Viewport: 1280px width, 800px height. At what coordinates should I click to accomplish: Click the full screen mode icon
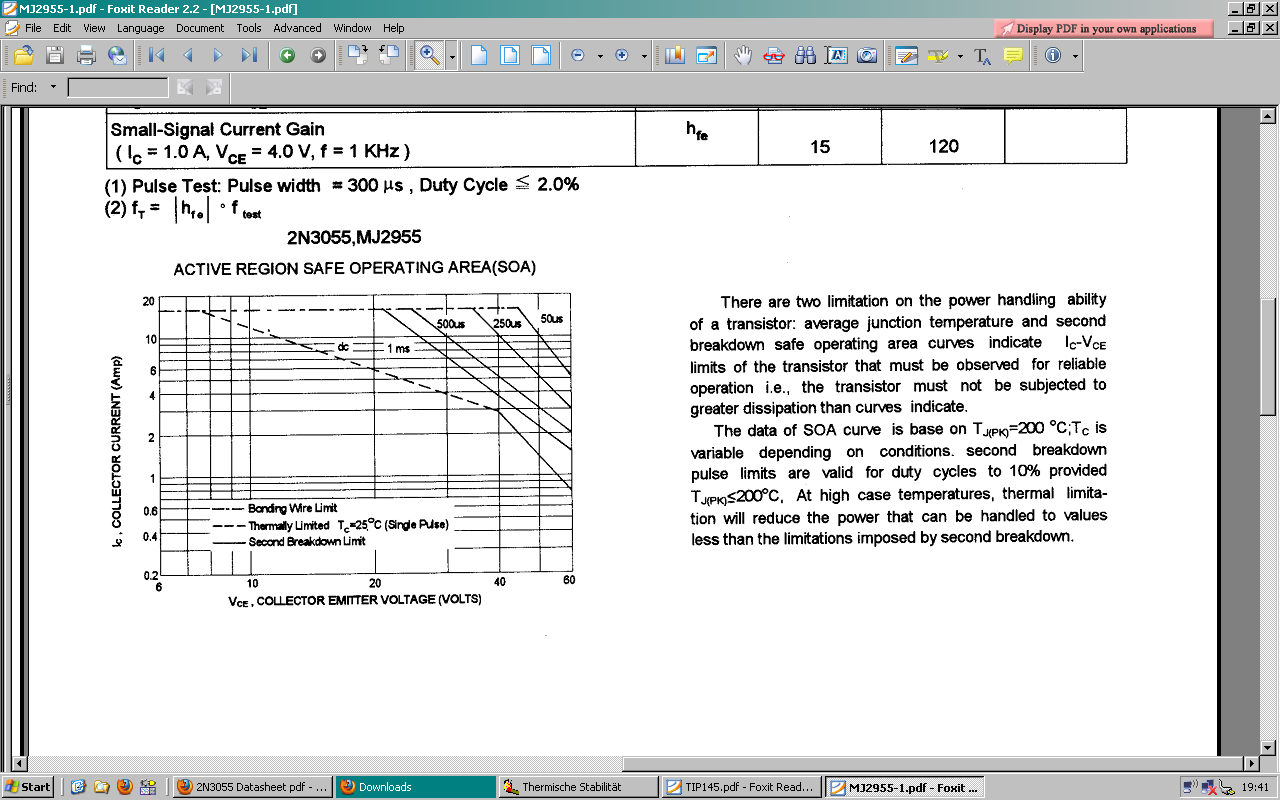coord(707,55)
